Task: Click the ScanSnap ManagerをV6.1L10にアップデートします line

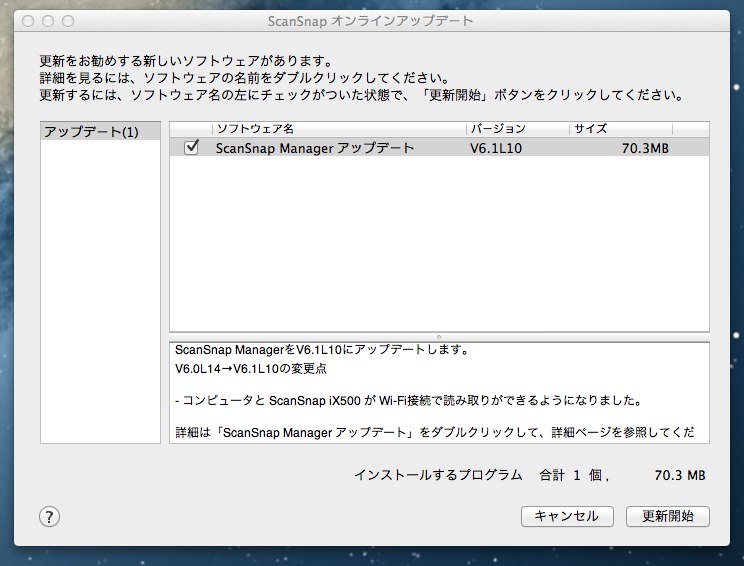Action: point(322,350)
